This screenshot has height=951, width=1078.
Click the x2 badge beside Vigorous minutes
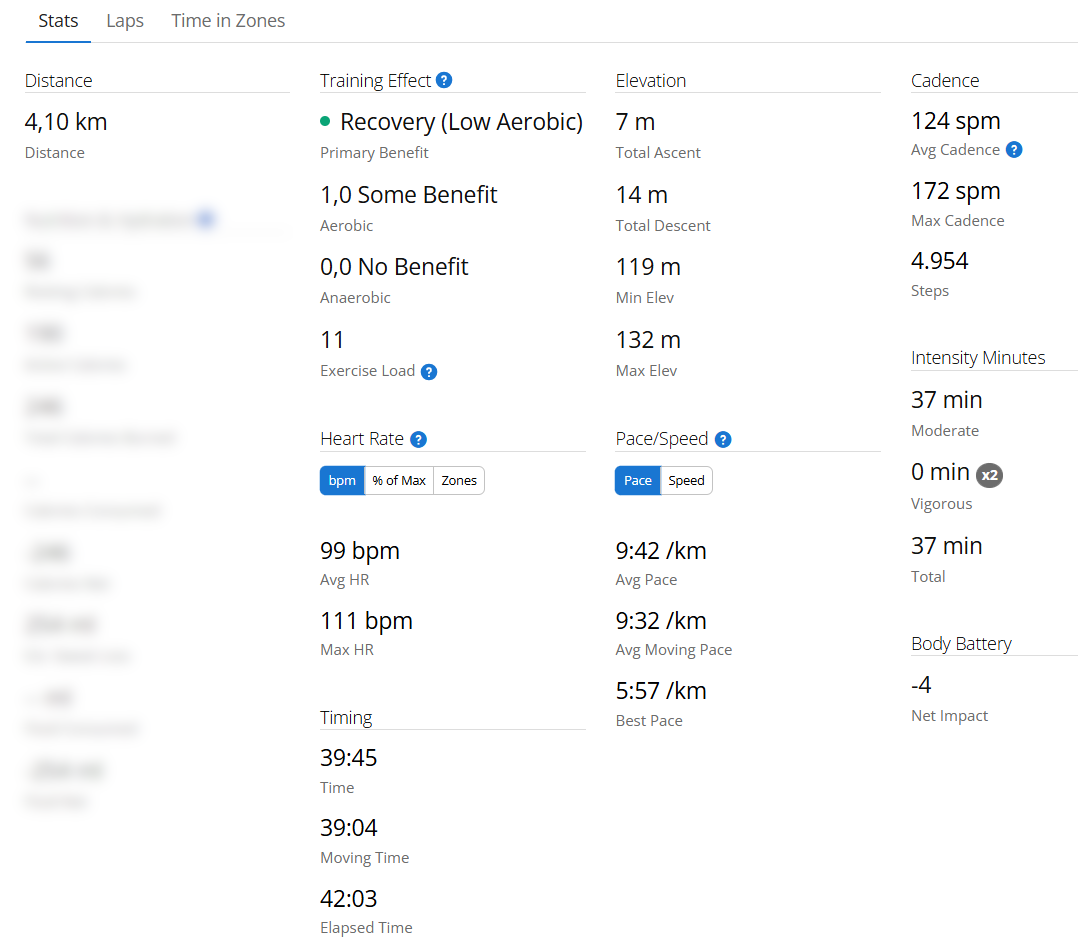tap(989, 475)
